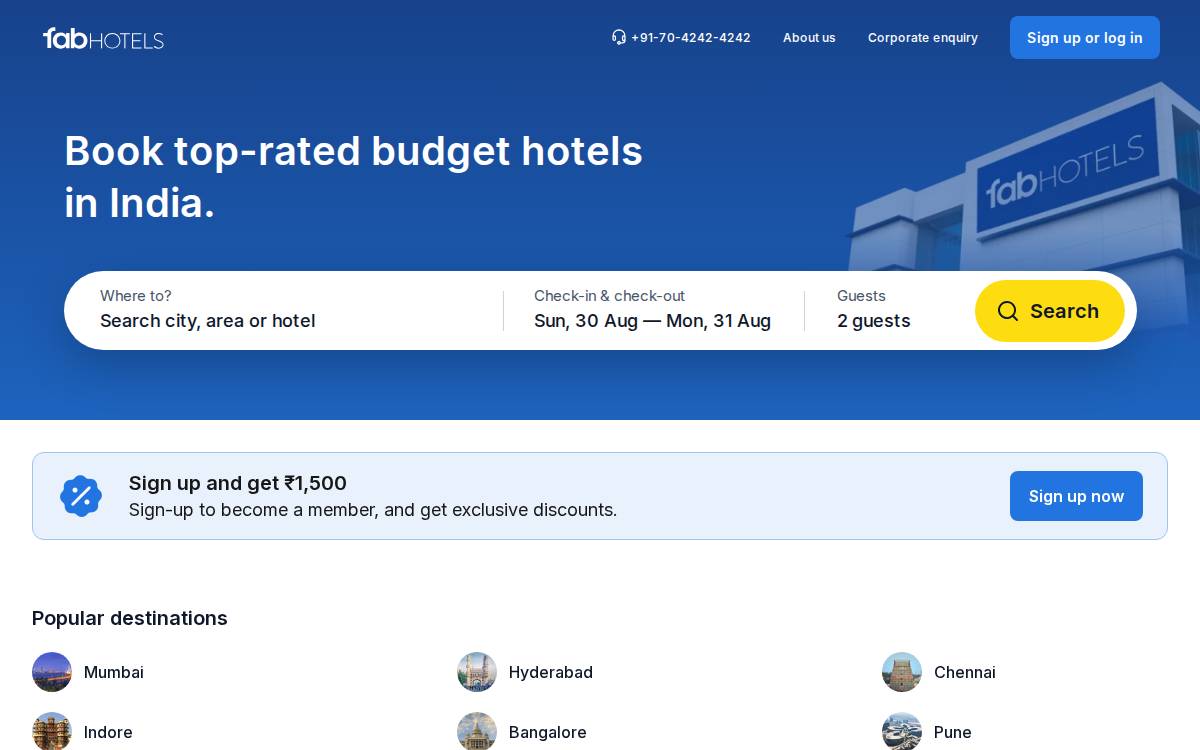
Task: Select the Indore destination thumbnail
Action: (x=52, y=731)
